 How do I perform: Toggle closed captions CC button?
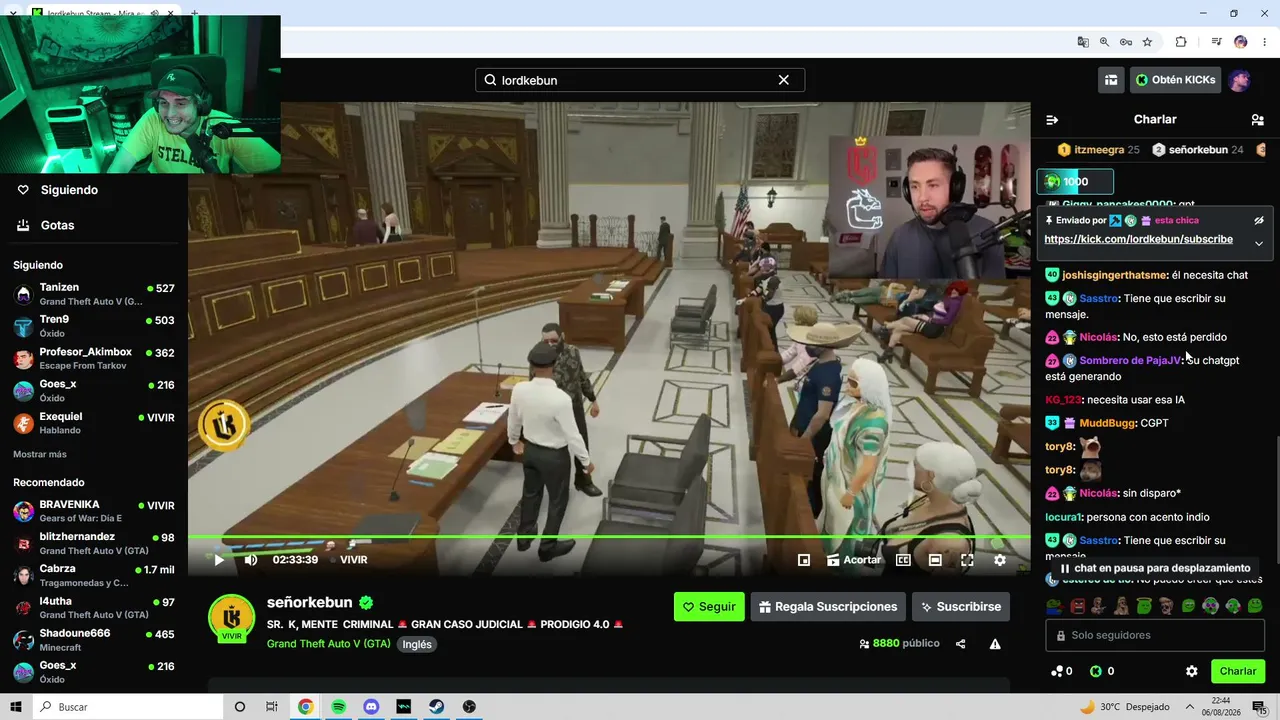pyautogui.click(x=903, y=560)
